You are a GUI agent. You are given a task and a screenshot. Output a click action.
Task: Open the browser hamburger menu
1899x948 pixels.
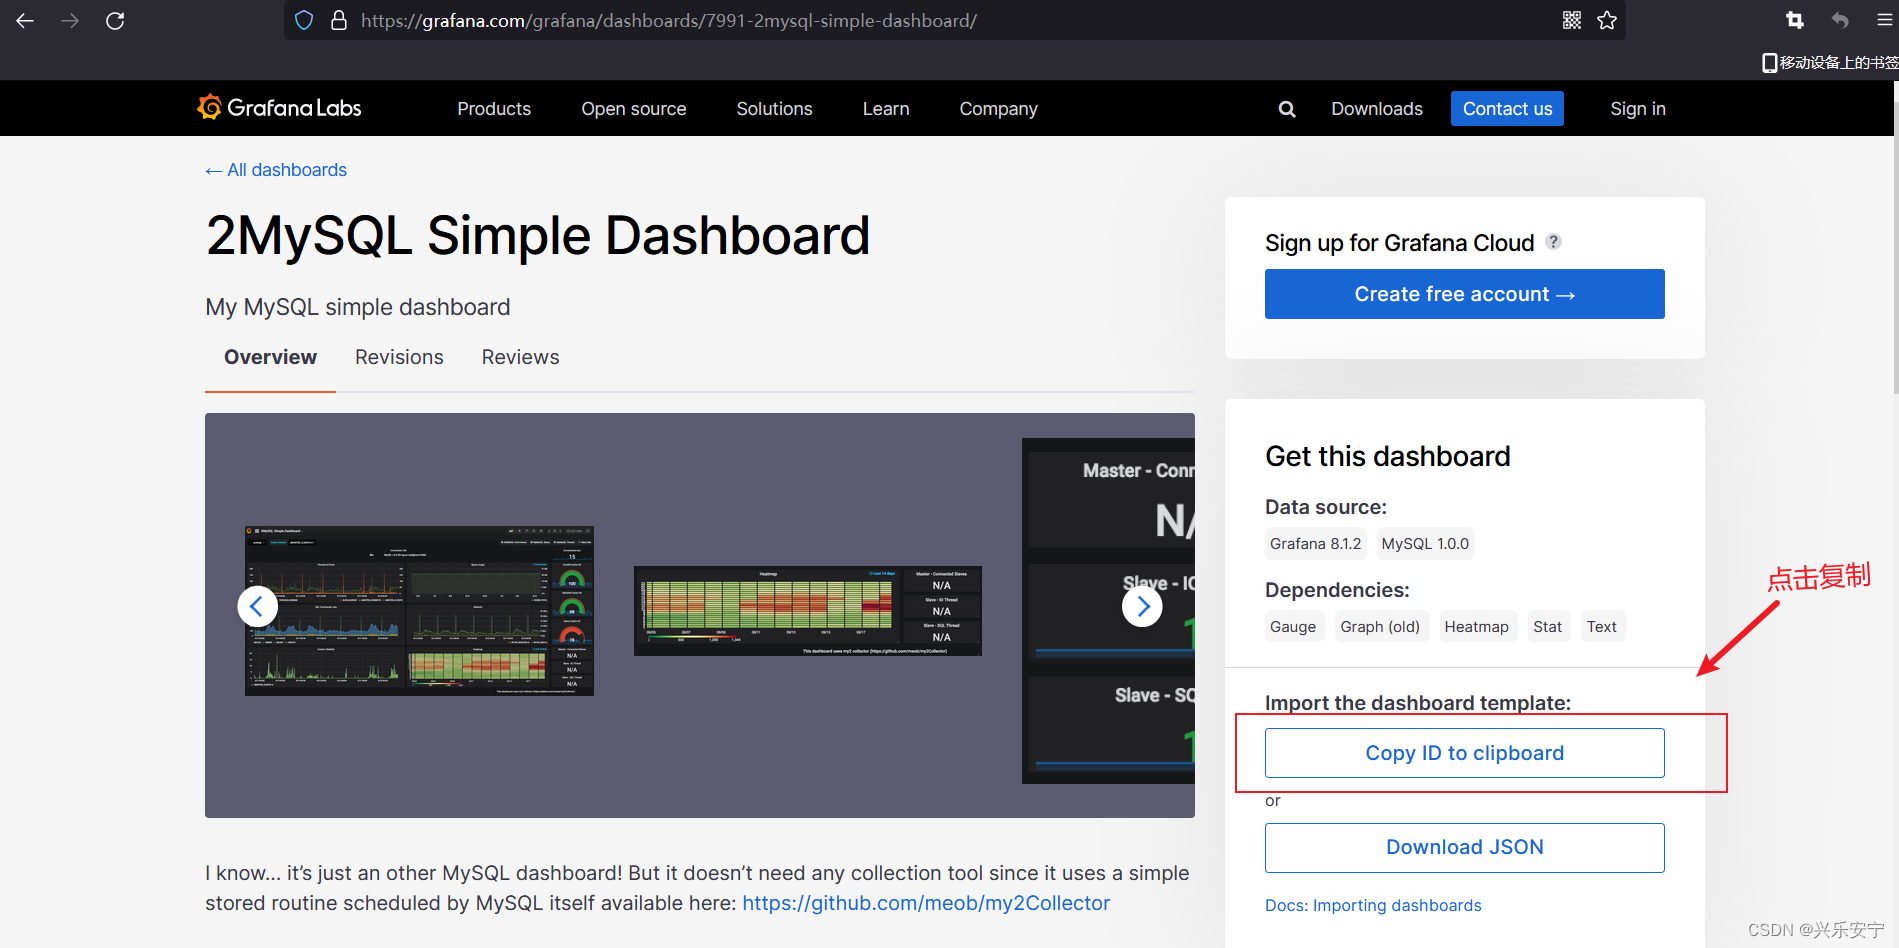1885,20
